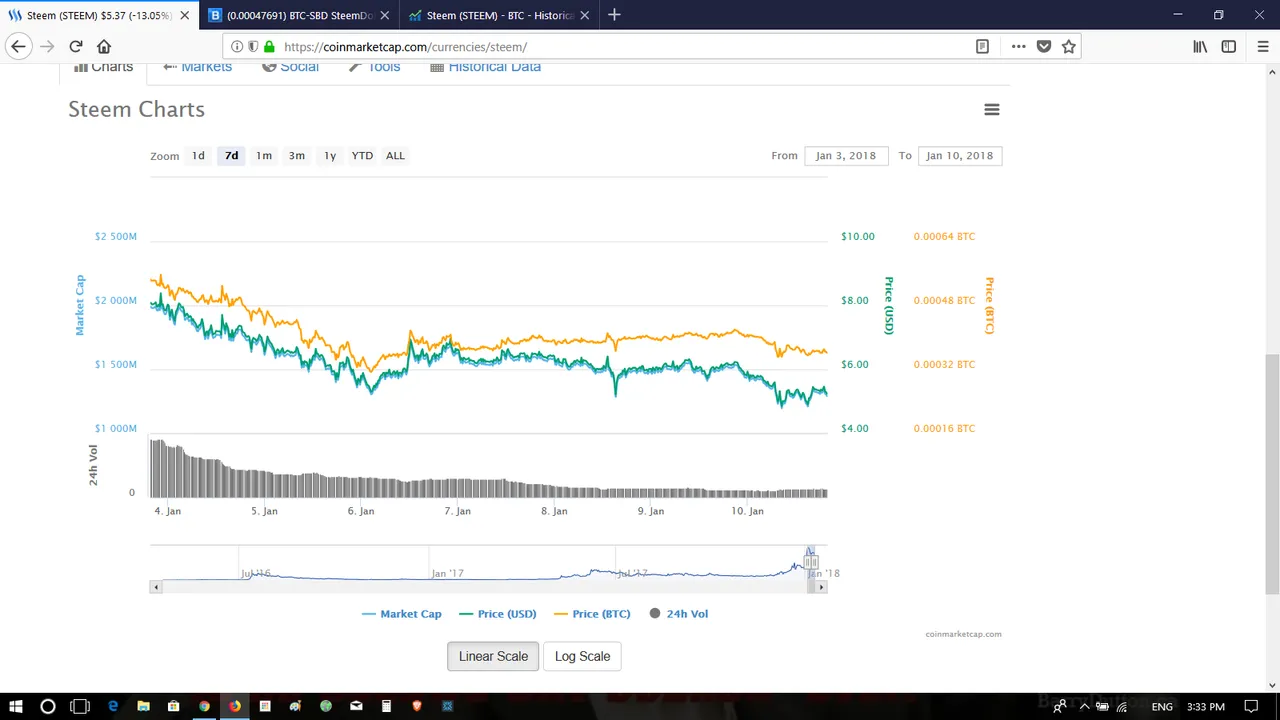
Task: Show sidebars icon in toolbar
Action: [x=1229, y=46]
